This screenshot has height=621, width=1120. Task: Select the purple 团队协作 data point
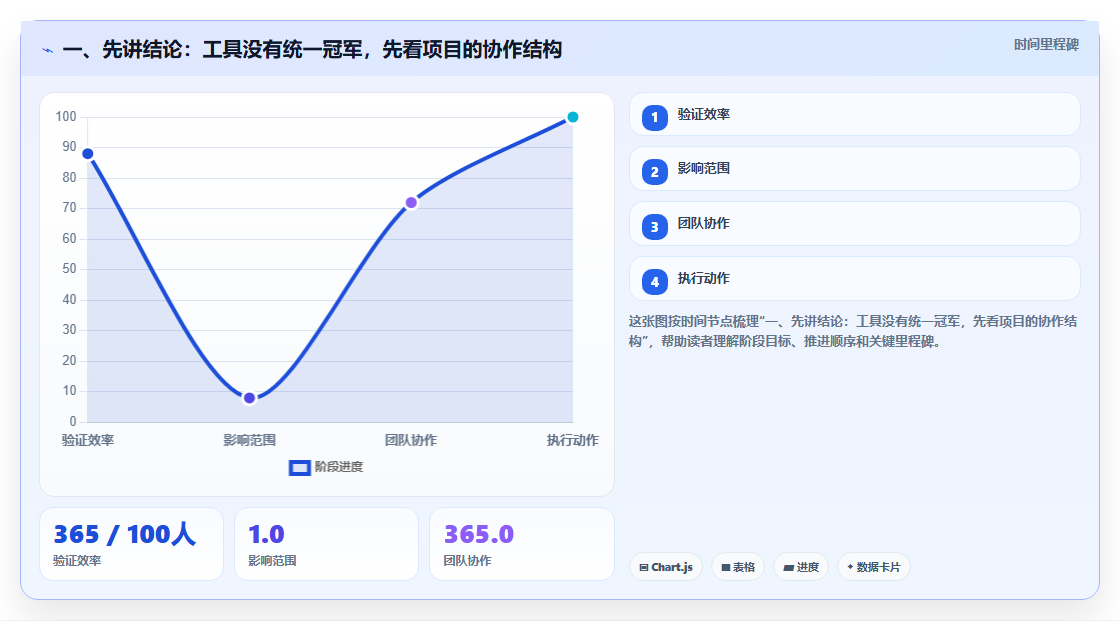coord(411,203)
